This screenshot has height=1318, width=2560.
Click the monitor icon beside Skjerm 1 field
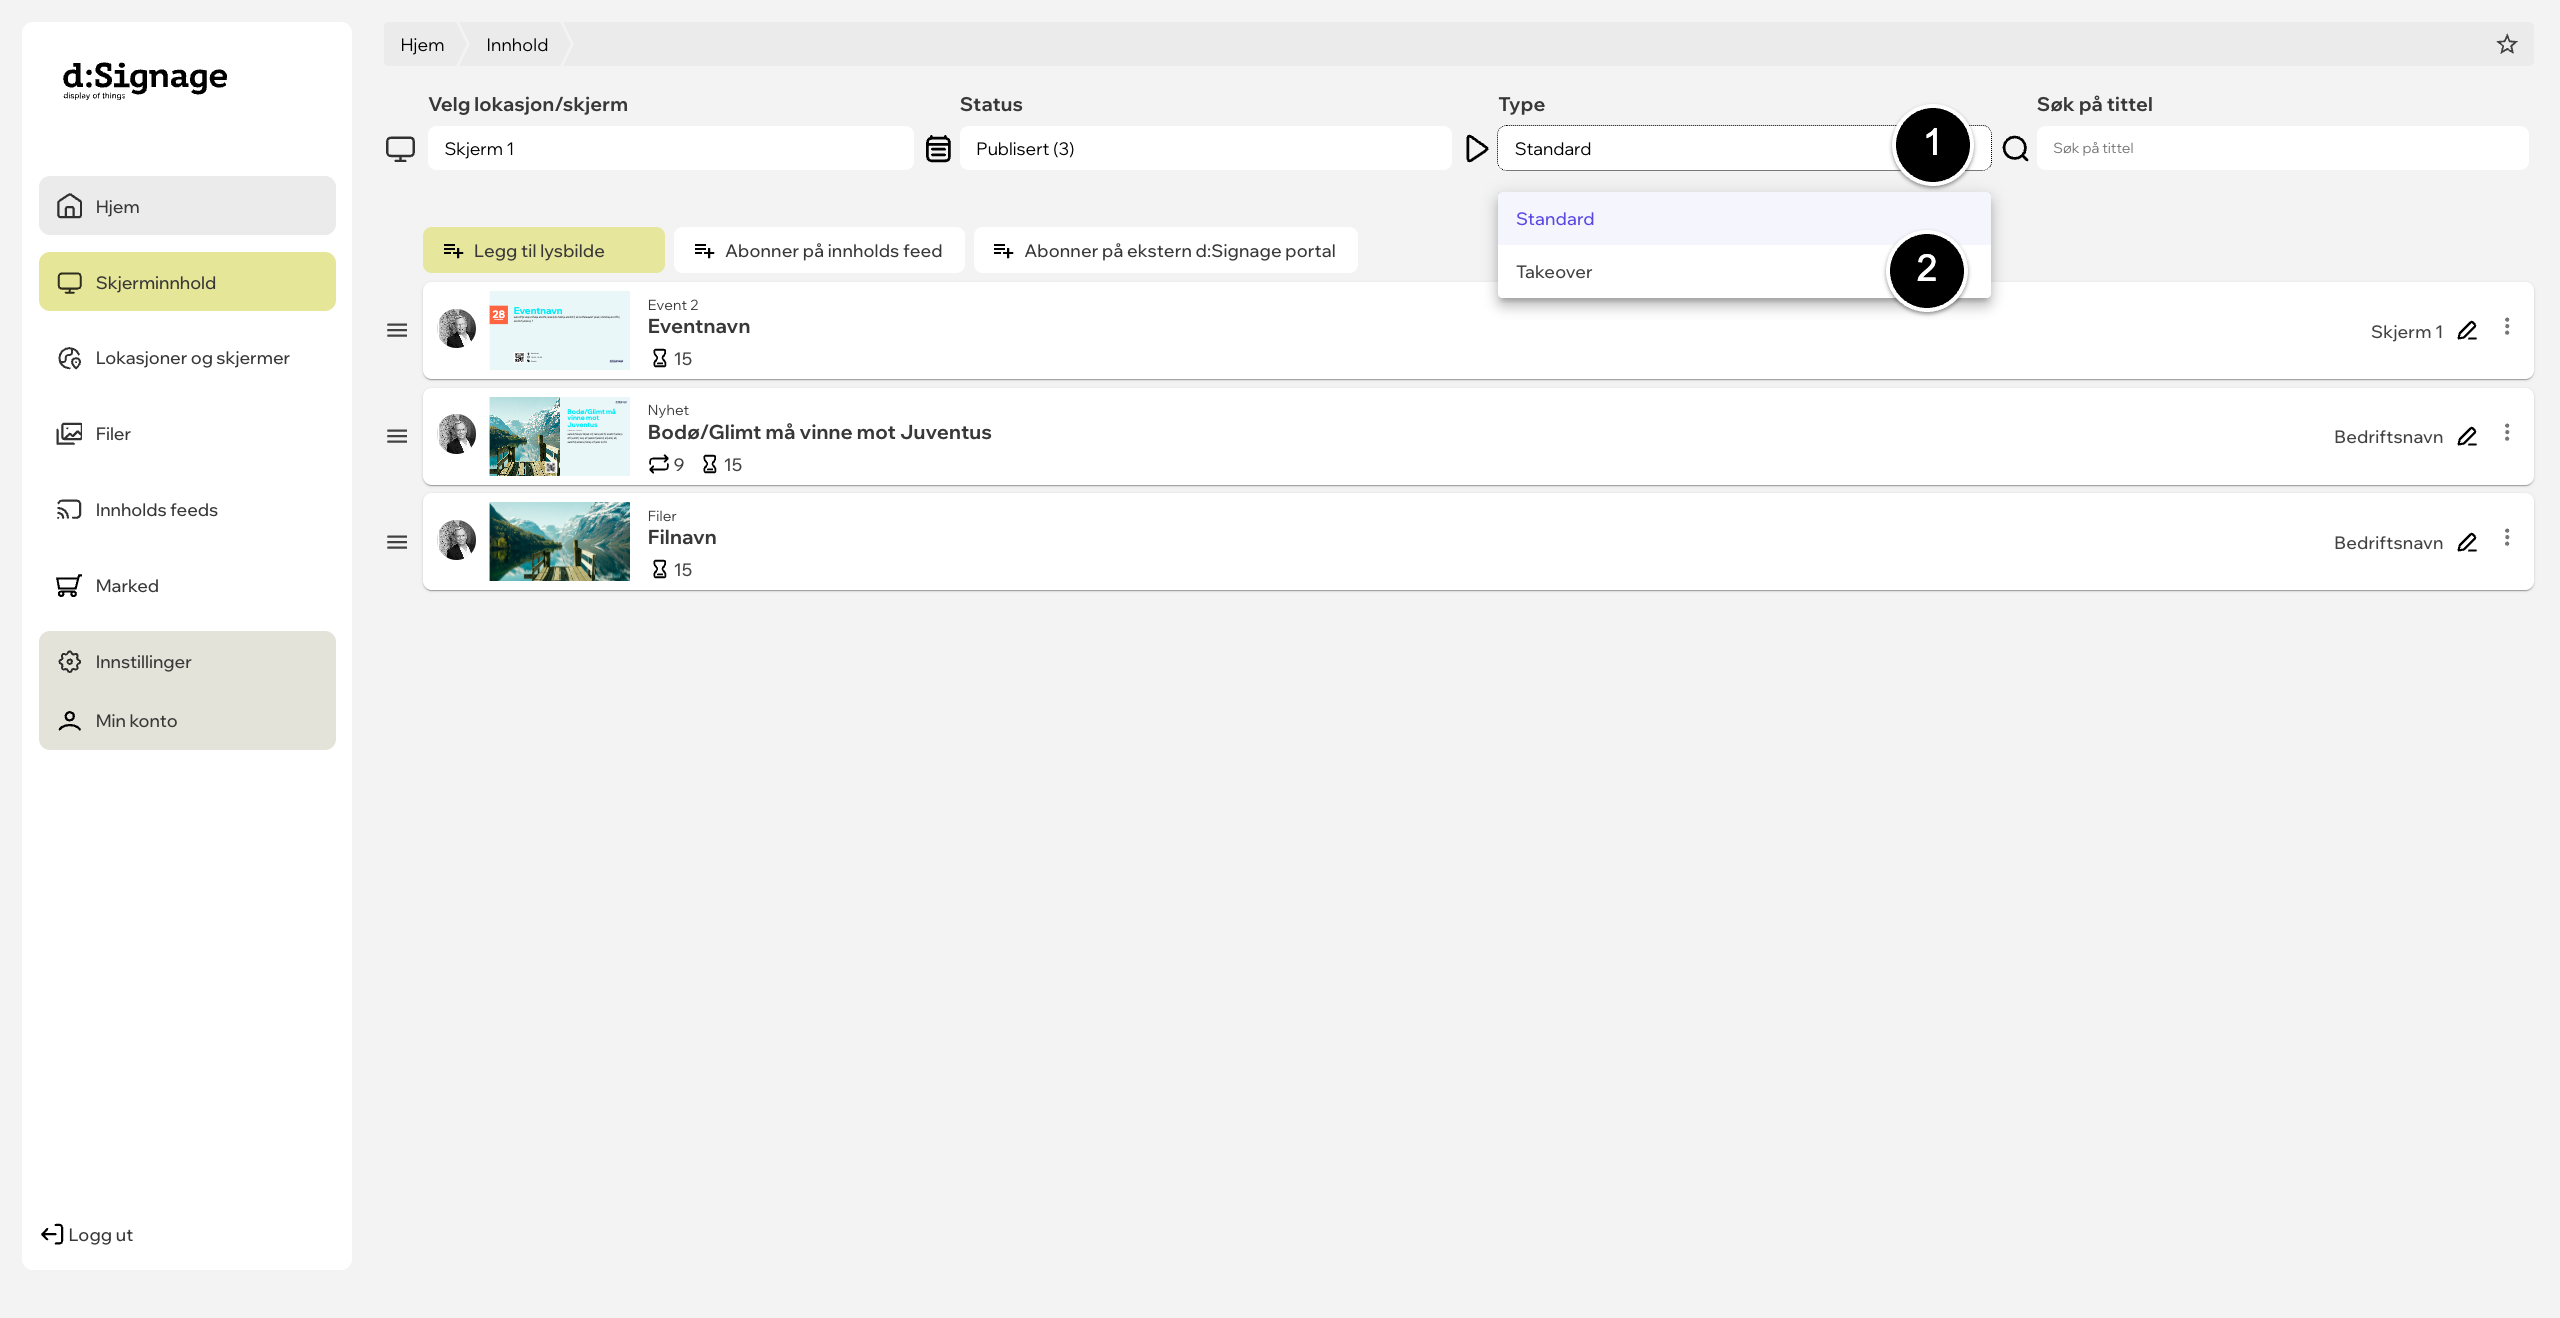pyautogui.click(x=400, y=149)
